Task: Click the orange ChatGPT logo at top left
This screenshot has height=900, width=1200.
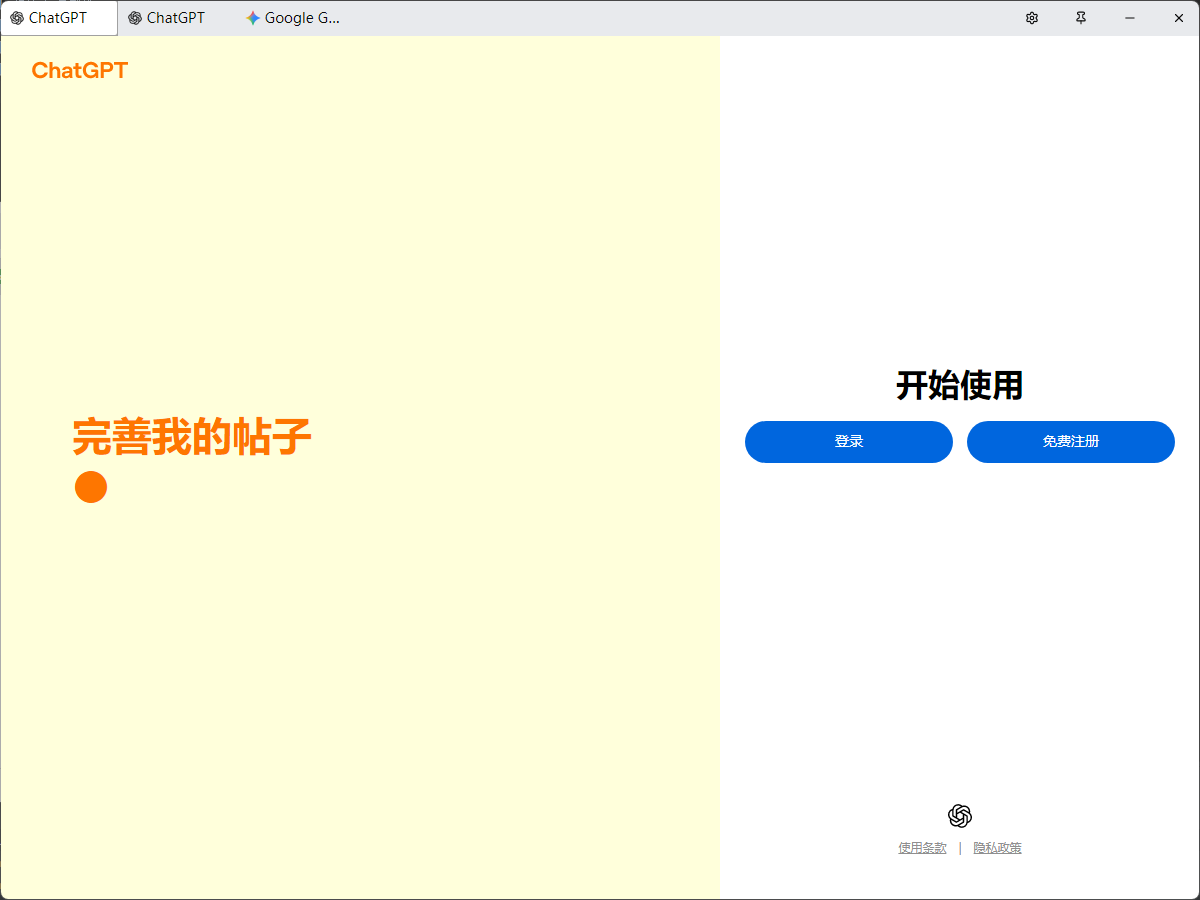Action: [x=80, y=70]
